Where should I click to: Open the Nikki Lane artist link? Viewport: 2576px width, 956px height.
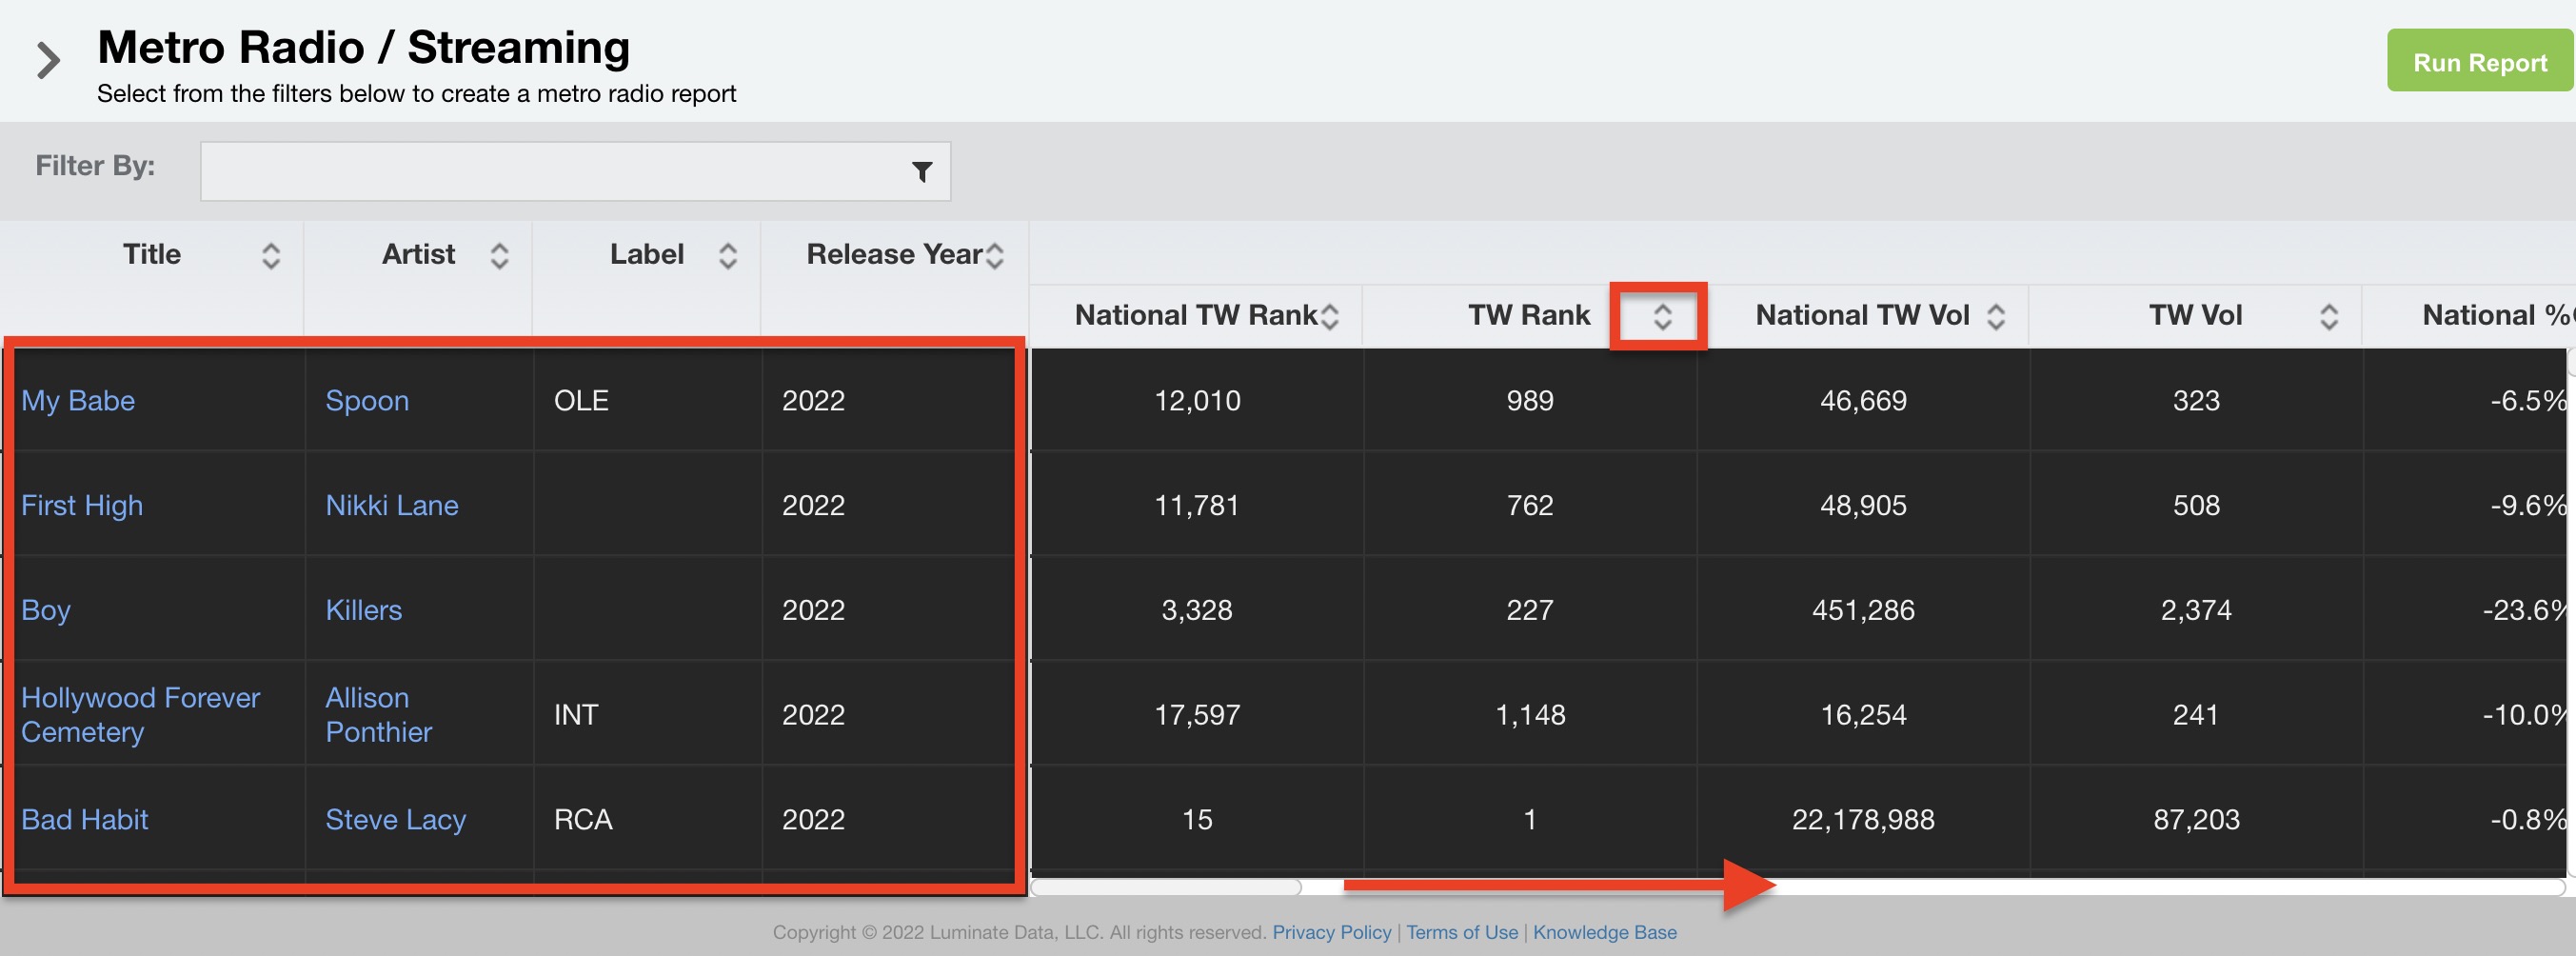[392, 505]
